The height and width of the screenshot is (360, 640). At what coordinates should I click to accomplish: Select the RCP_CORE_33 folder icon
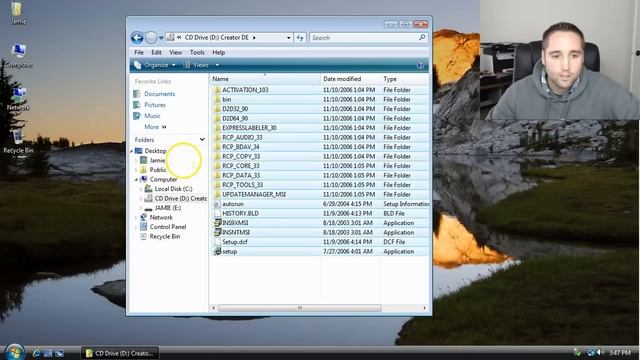click(217, 166)
